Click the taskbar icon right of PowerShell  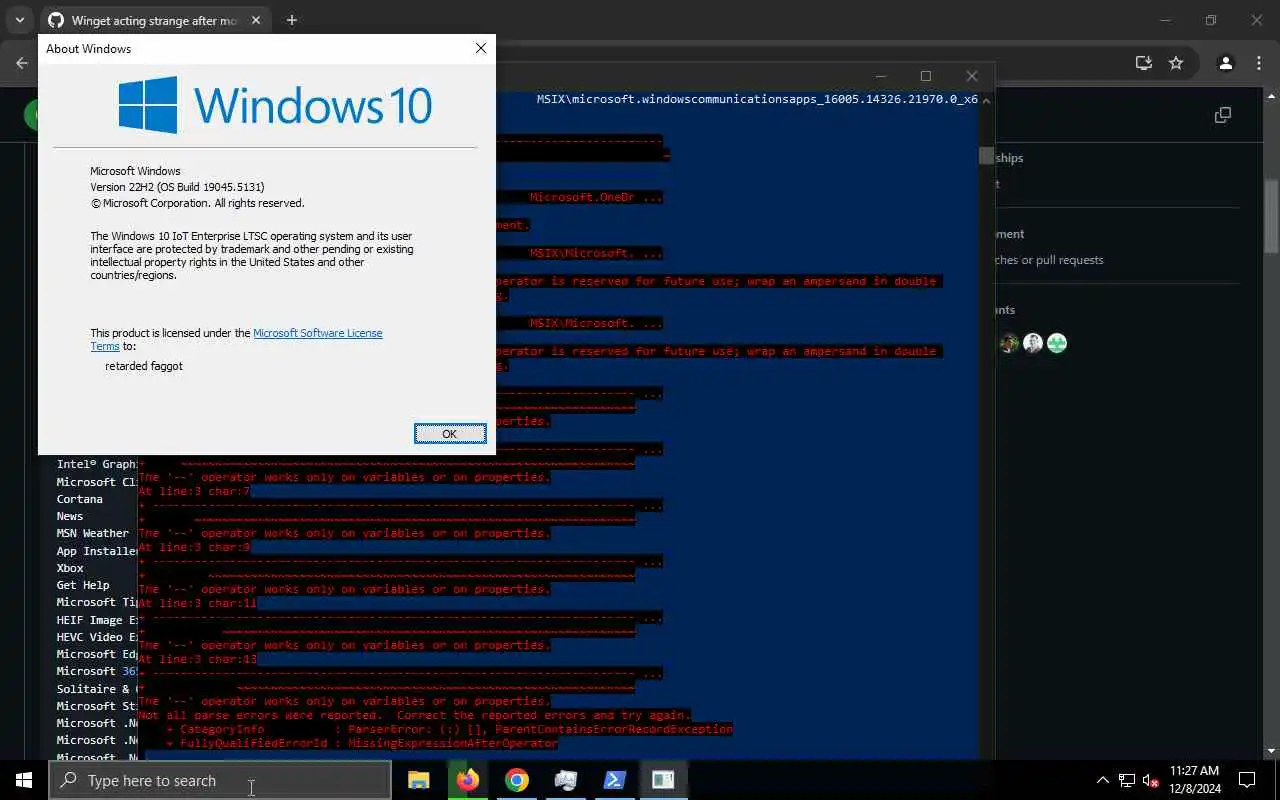tap(663, 780)
